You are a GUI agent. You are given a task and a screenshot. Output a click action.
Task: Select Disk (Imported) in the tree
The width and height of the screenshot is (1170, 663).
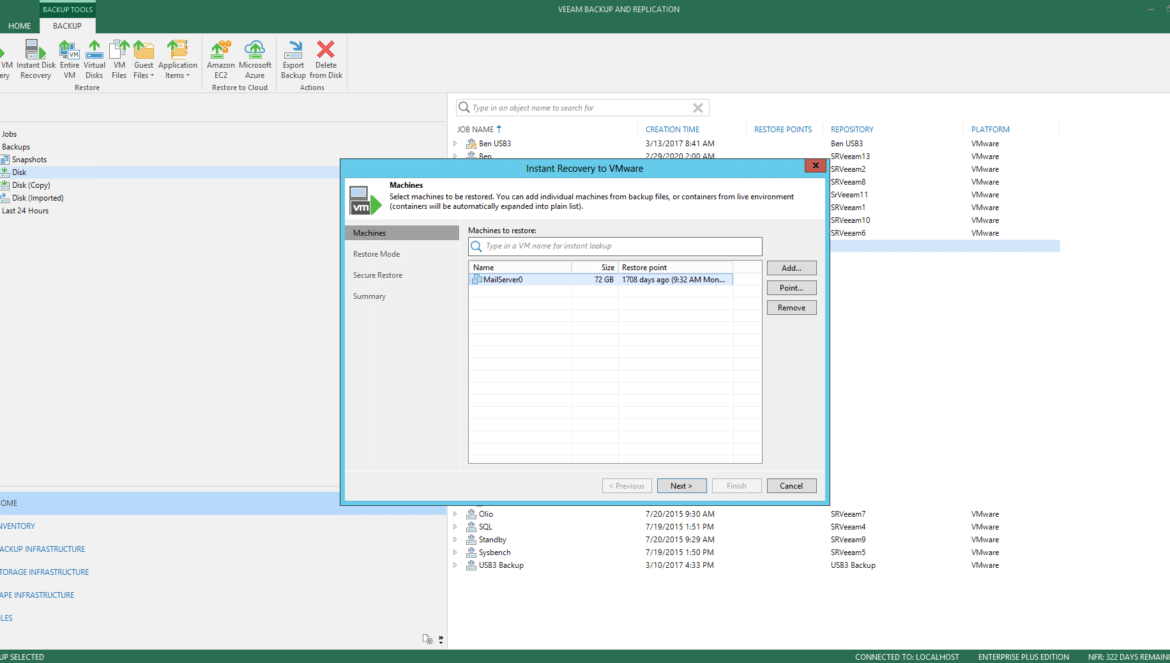click(x=37, y=198)
